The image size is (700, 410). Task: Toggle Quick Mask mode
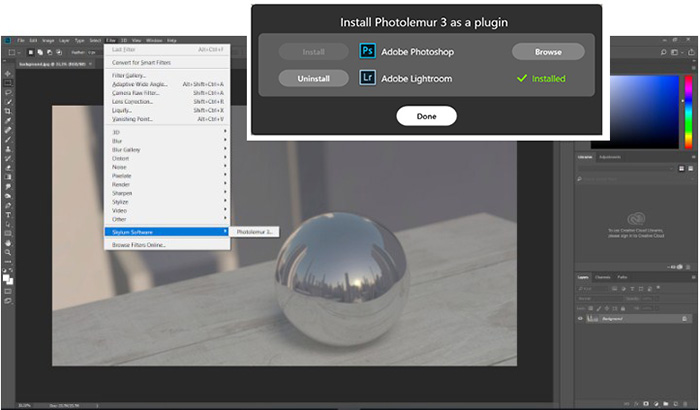pos(8,291)
